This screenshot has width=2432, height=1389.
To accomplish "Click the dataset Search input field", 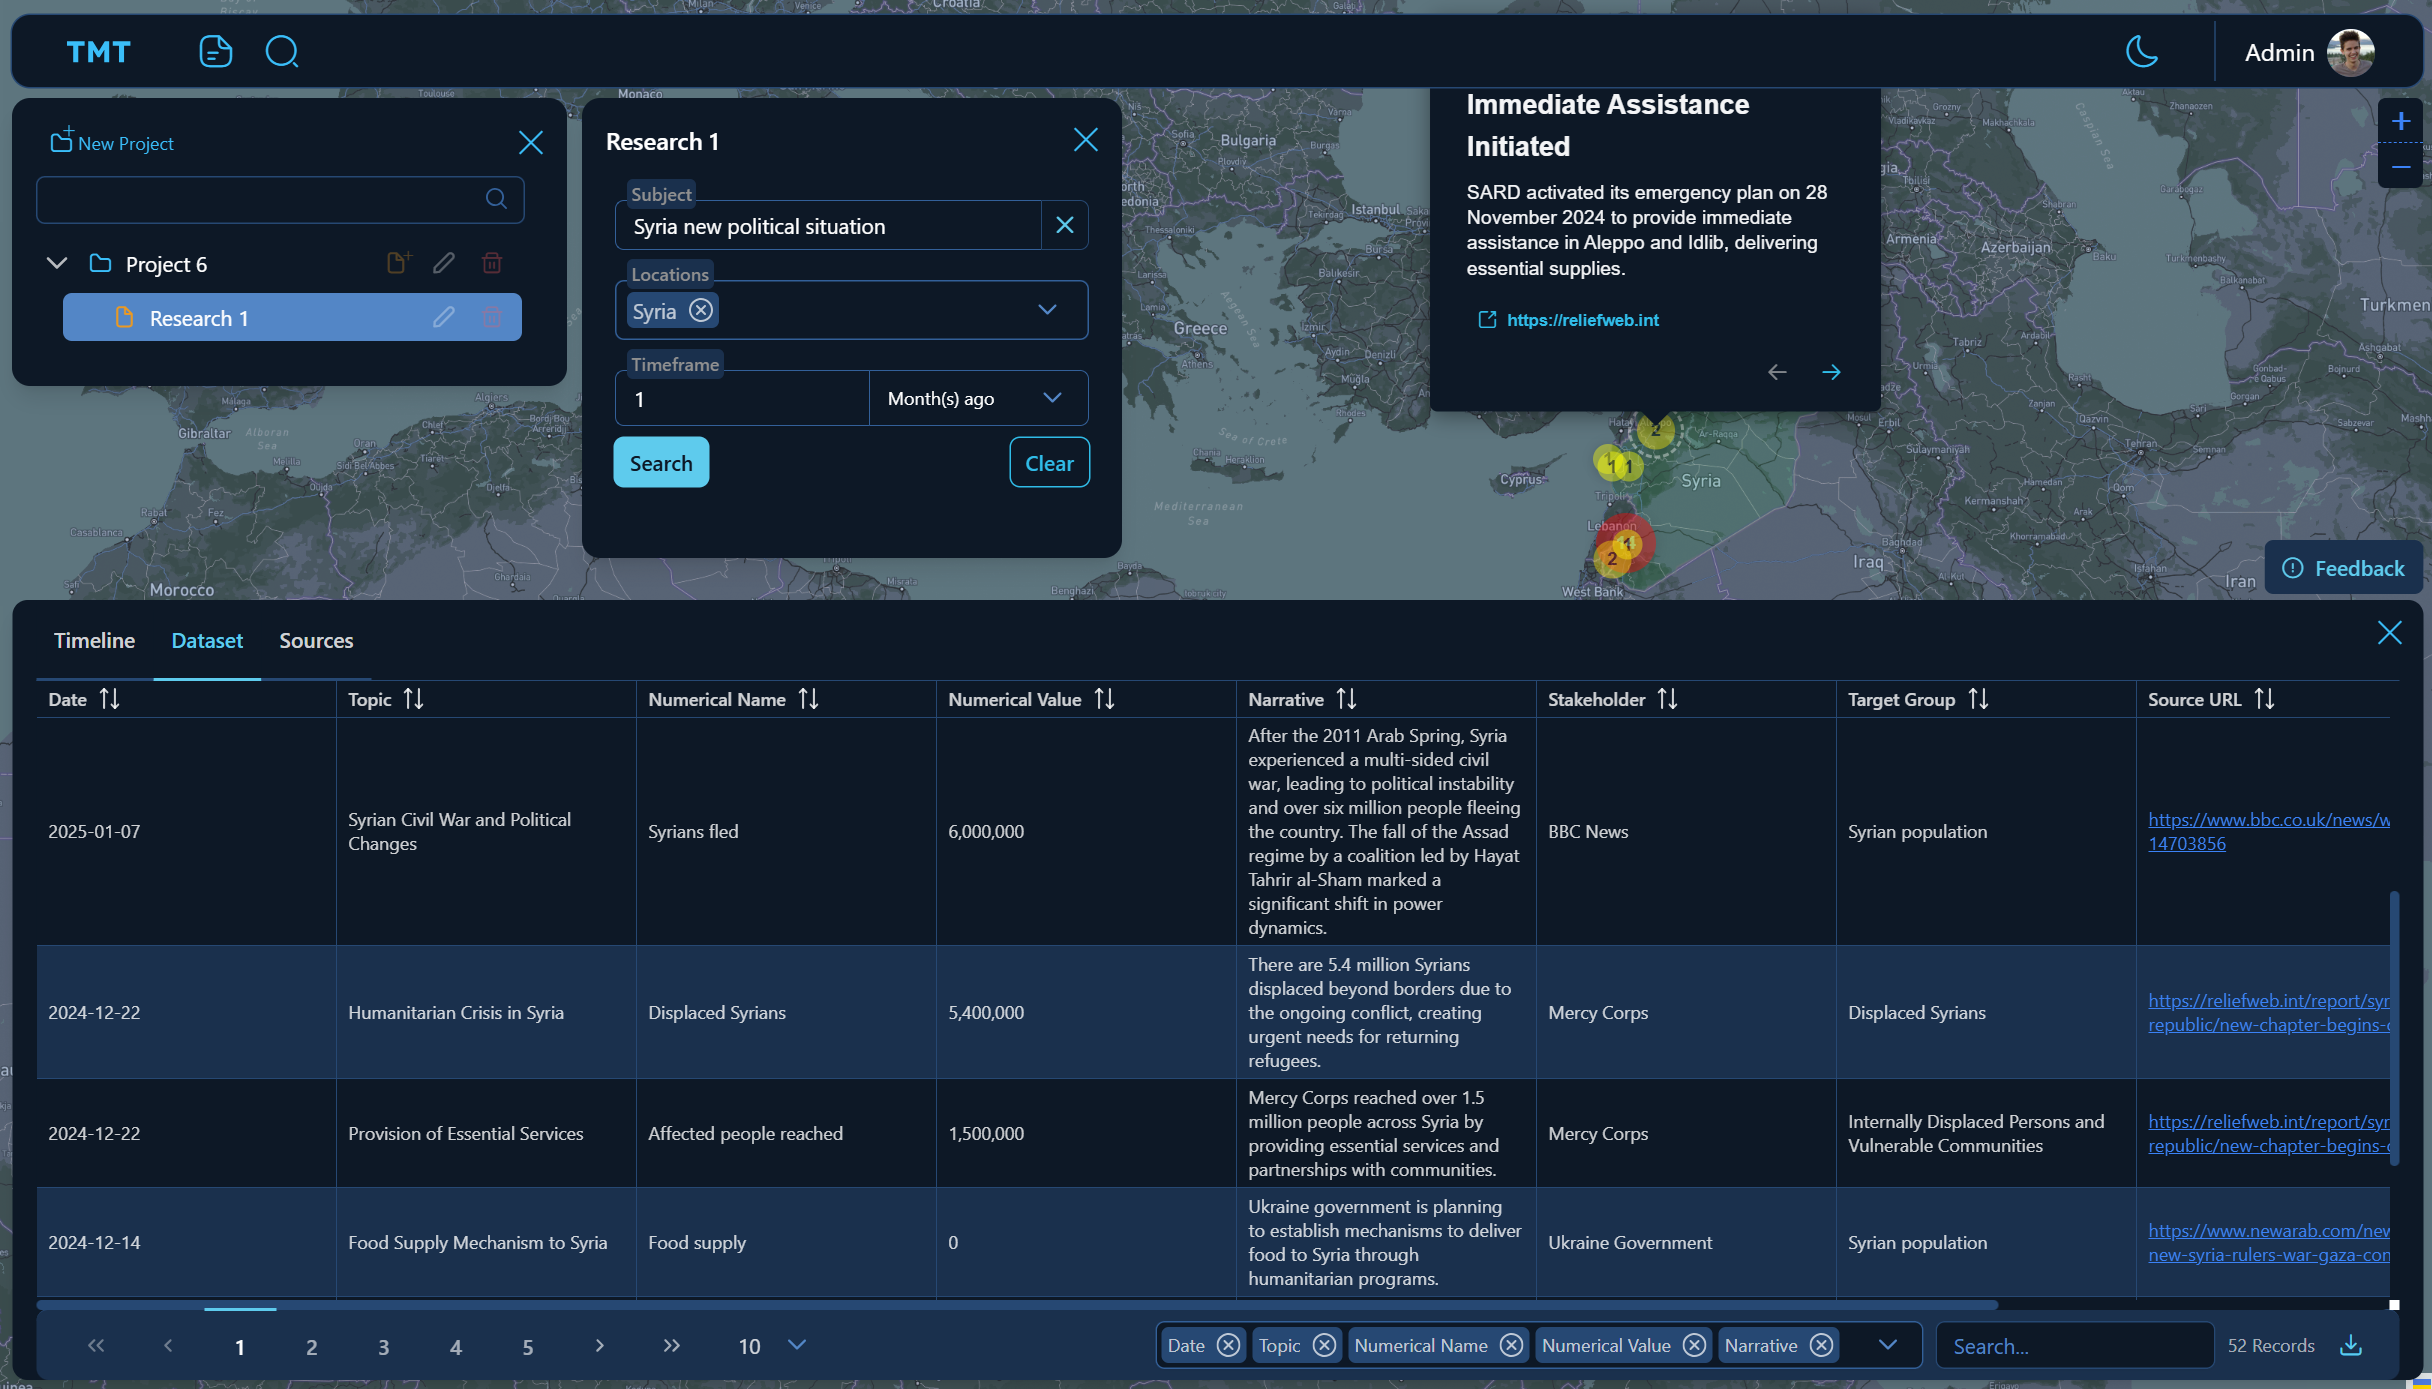I will 2074,1345.
